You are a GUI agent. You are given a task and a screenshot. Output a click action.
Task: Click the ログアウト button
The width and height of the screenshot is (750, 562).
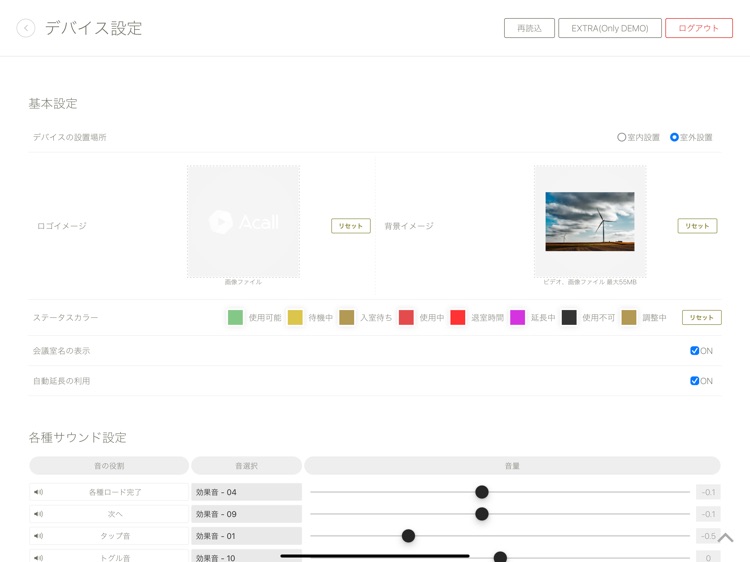pyautogui.click(x=699, y=28)
